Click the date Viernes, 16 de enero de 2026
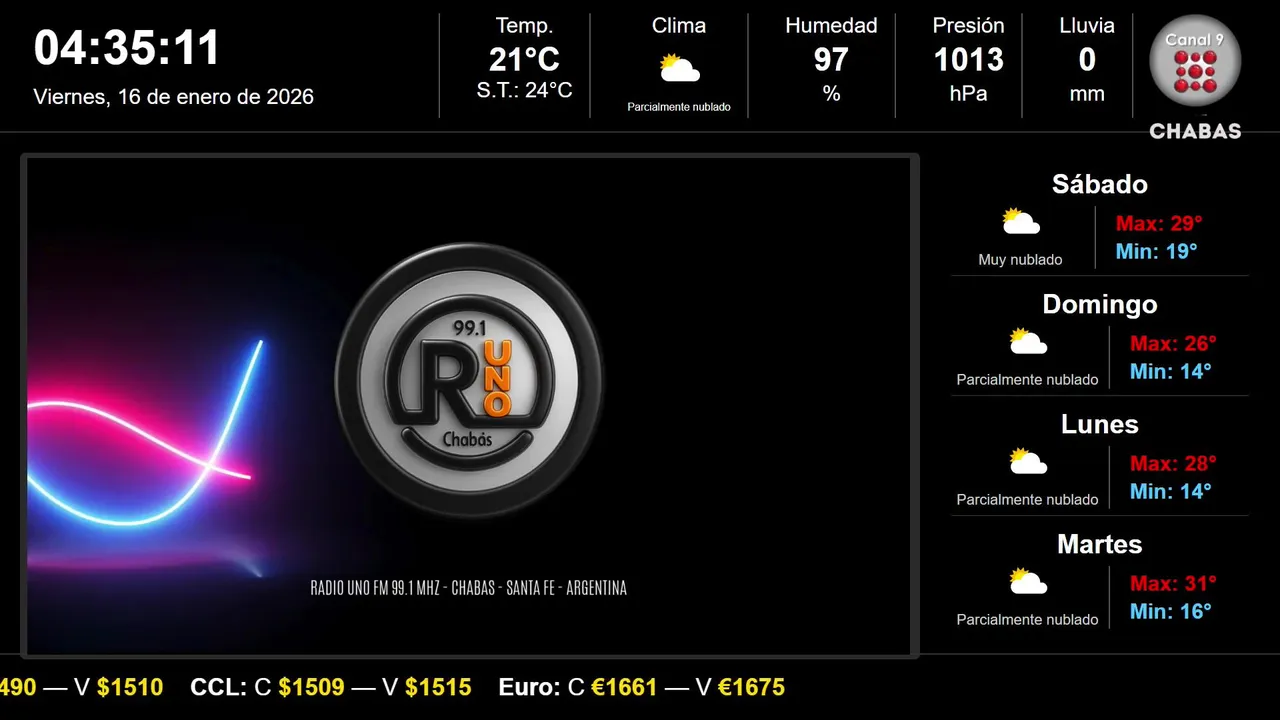Viewport: 1280px width, 720px height. click(174, 97)
